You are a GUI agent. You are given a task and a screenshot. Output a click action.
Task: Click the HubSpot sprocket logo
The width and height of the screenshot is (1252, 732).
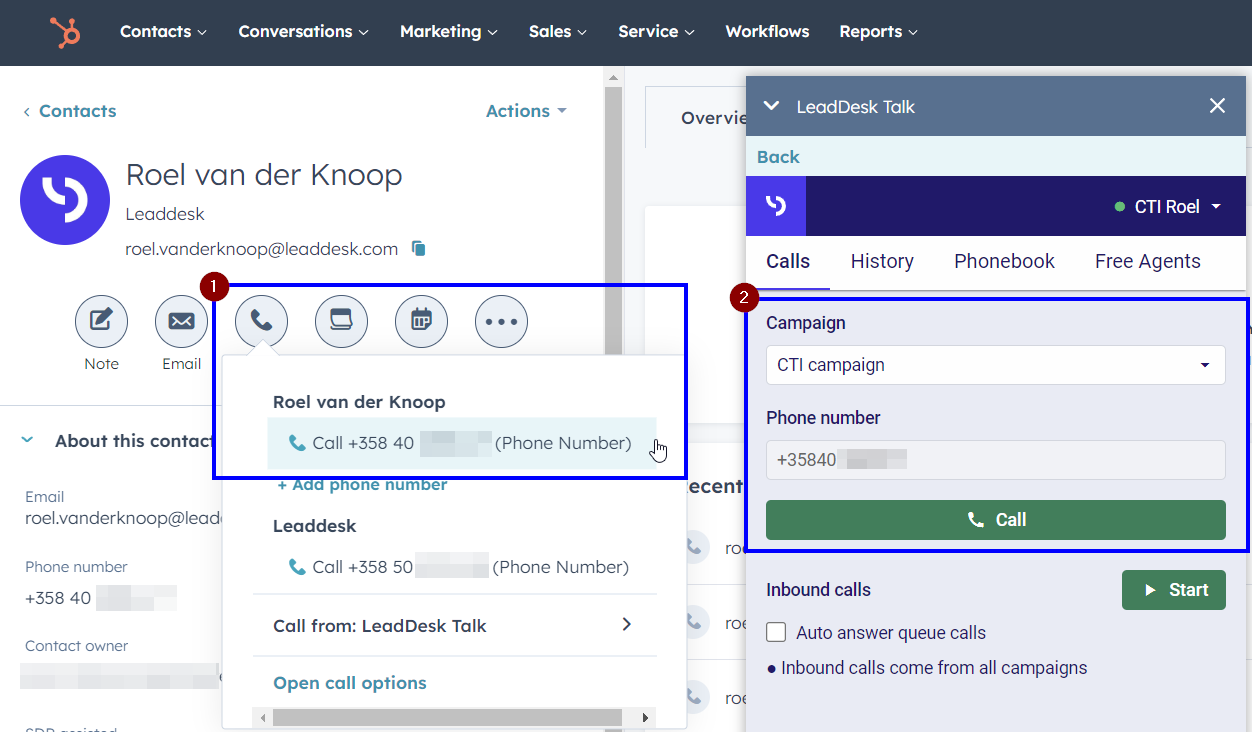[66, 32]
